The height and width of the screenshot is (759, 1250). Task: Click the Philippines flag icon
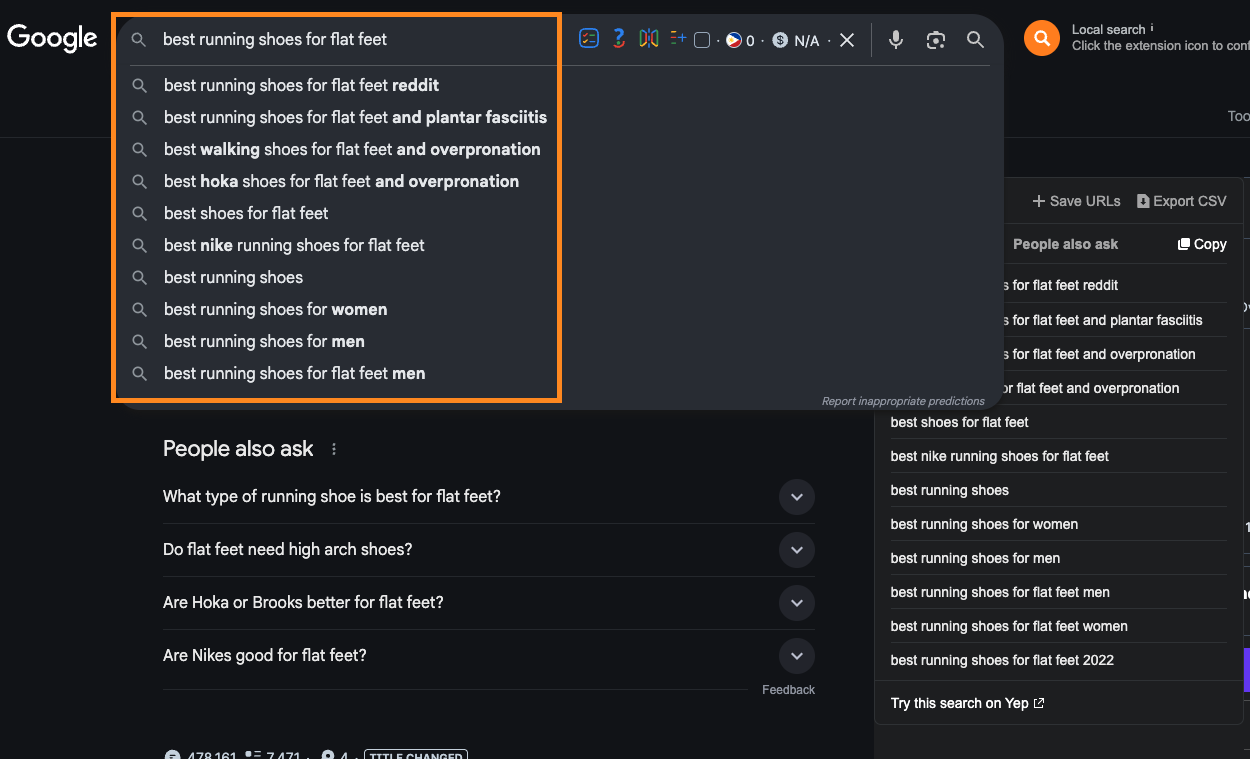(x=733, y=40)
